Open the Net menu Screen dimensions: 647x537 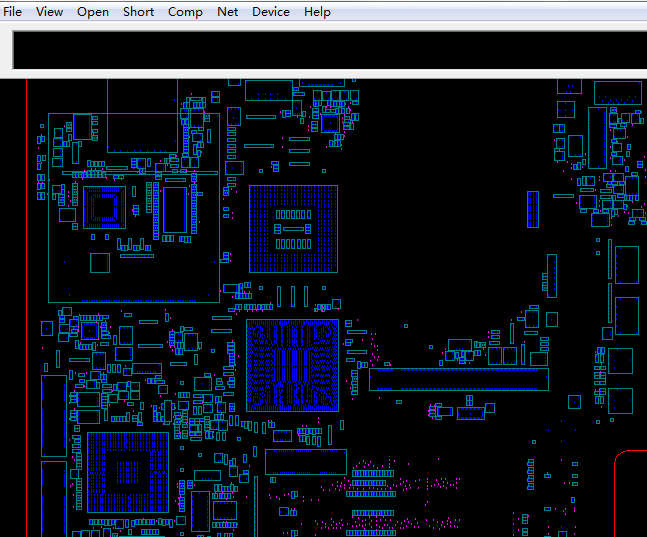click(228, 12)
